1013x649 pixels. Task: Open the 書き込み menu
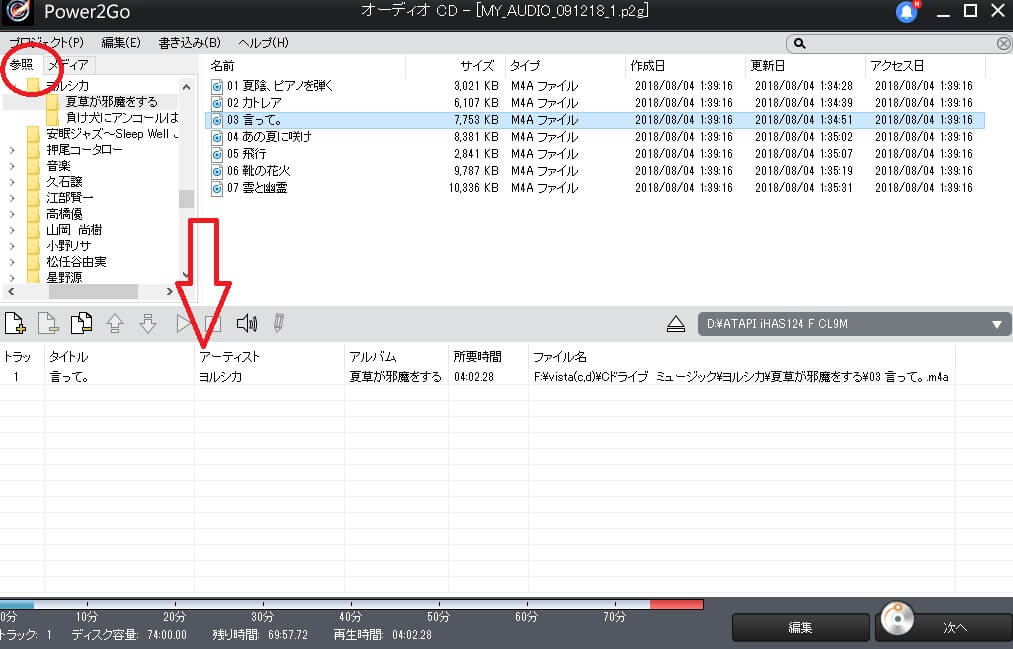click(190, 42)
